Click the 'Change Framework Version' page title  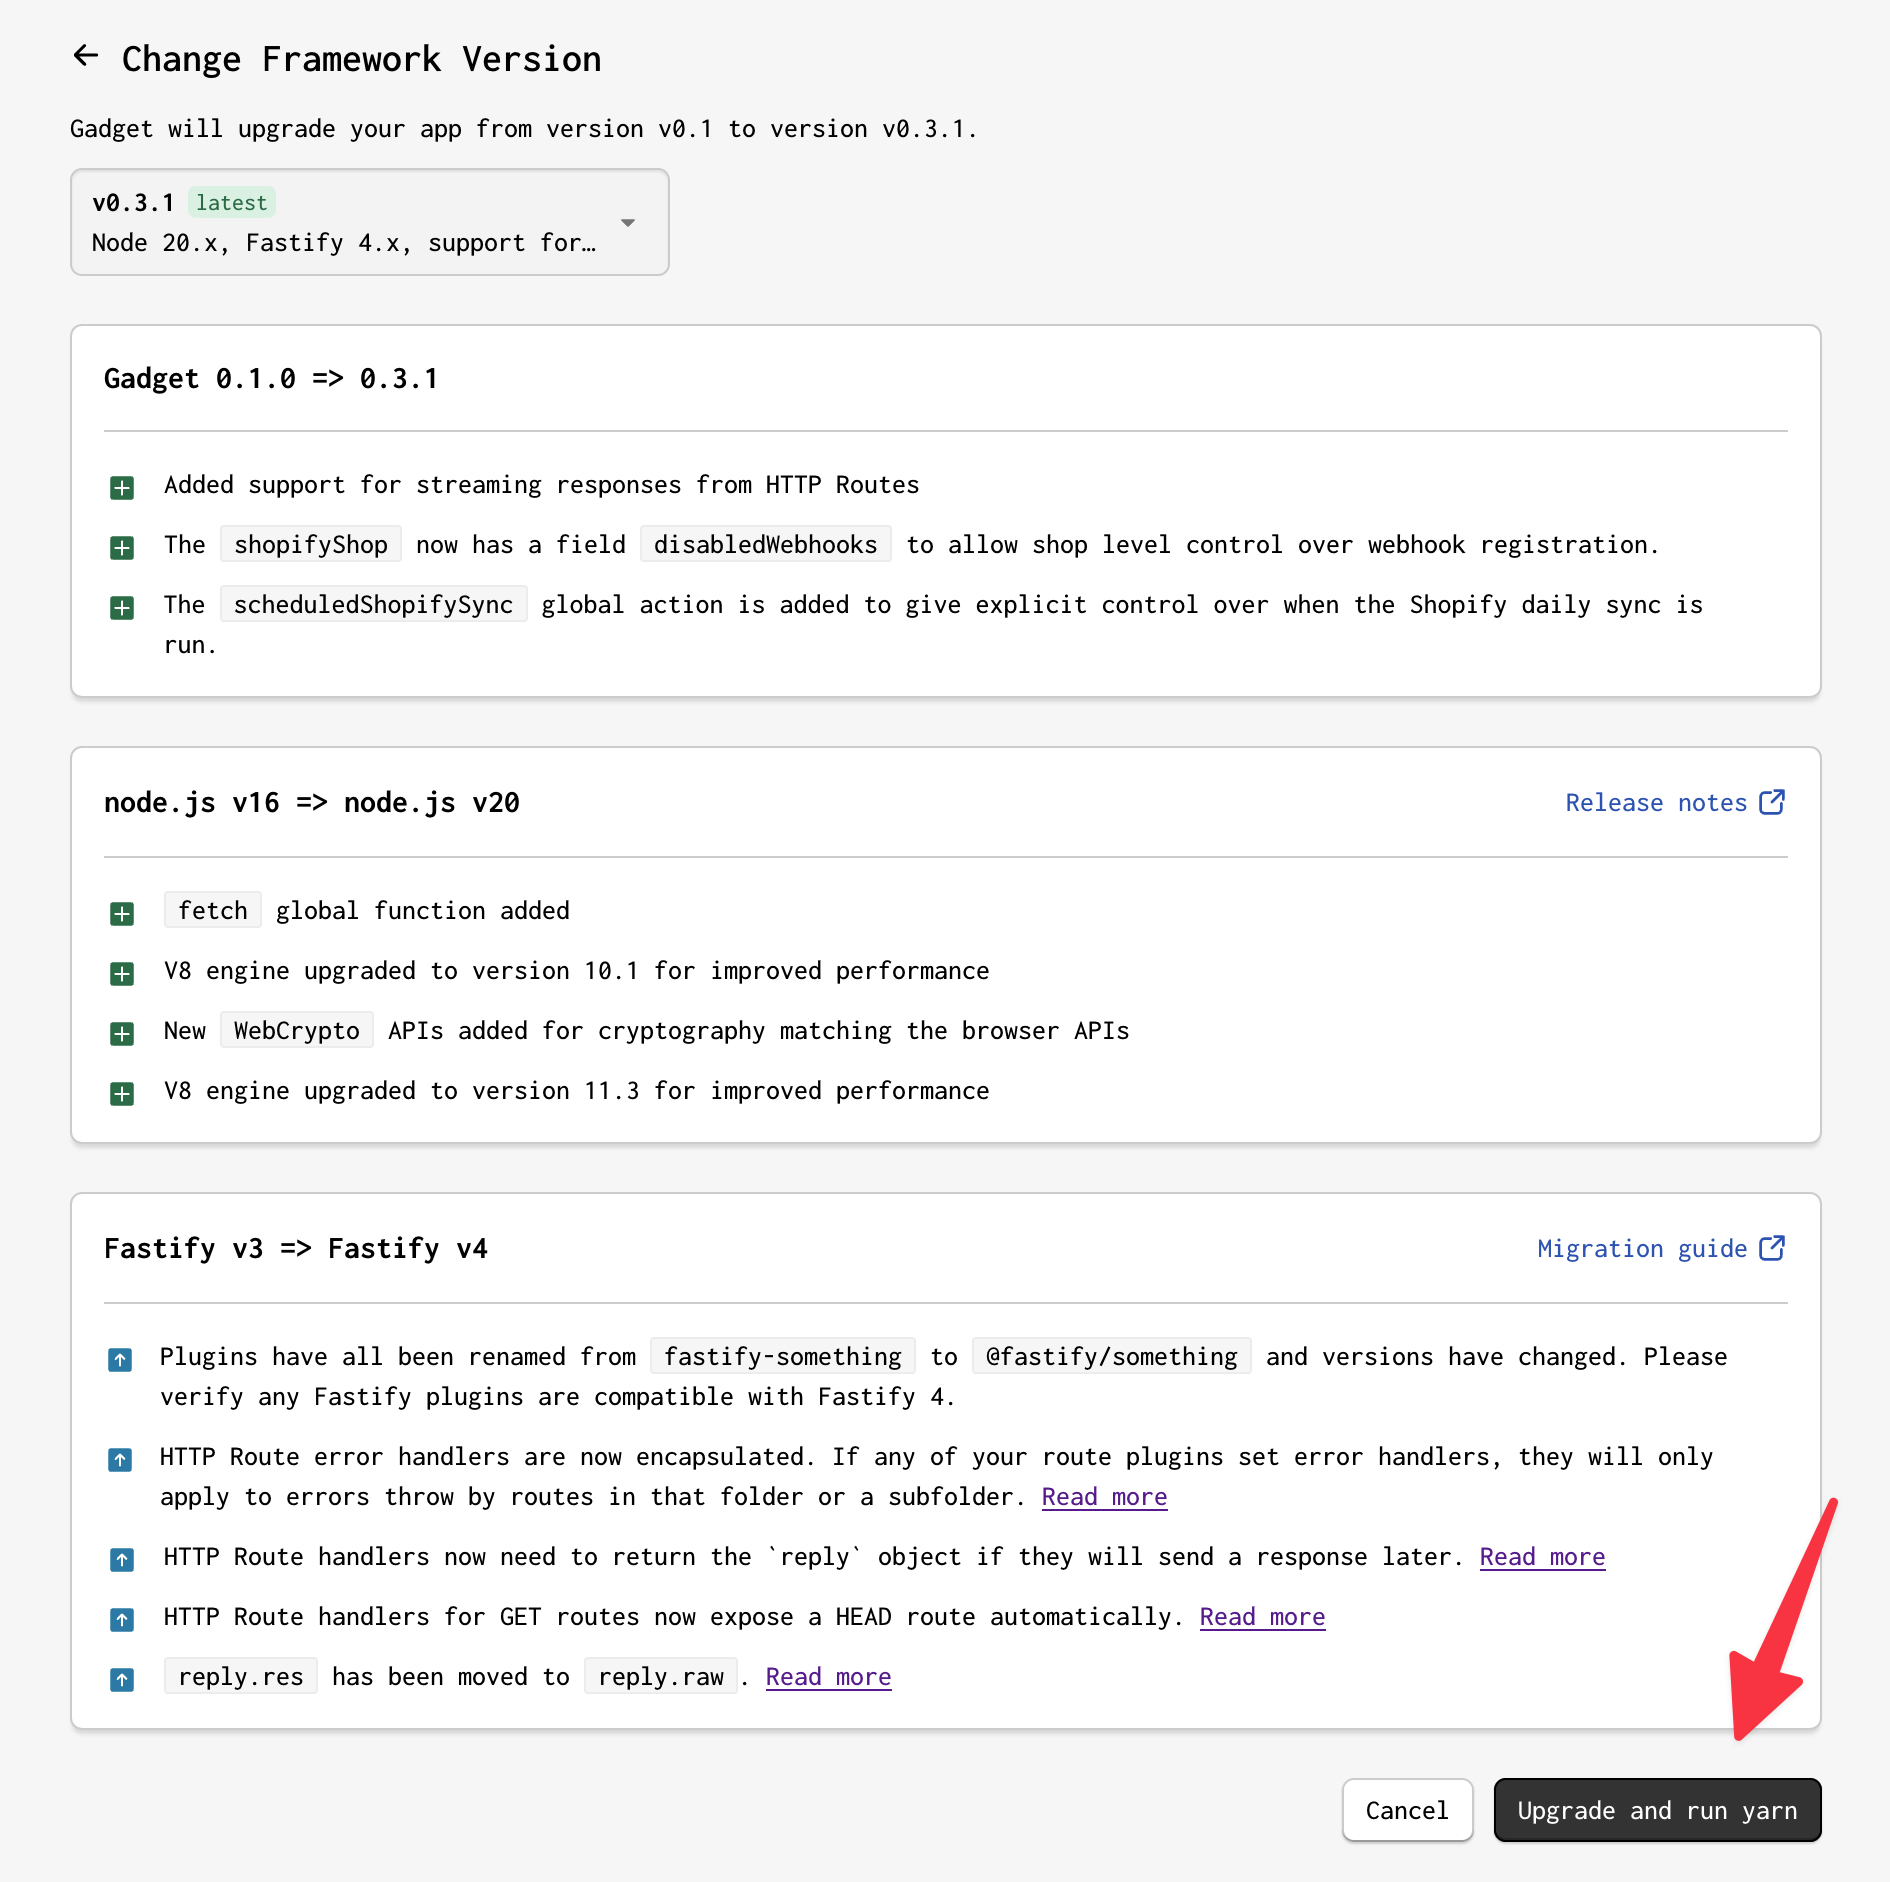pos(361,59)
